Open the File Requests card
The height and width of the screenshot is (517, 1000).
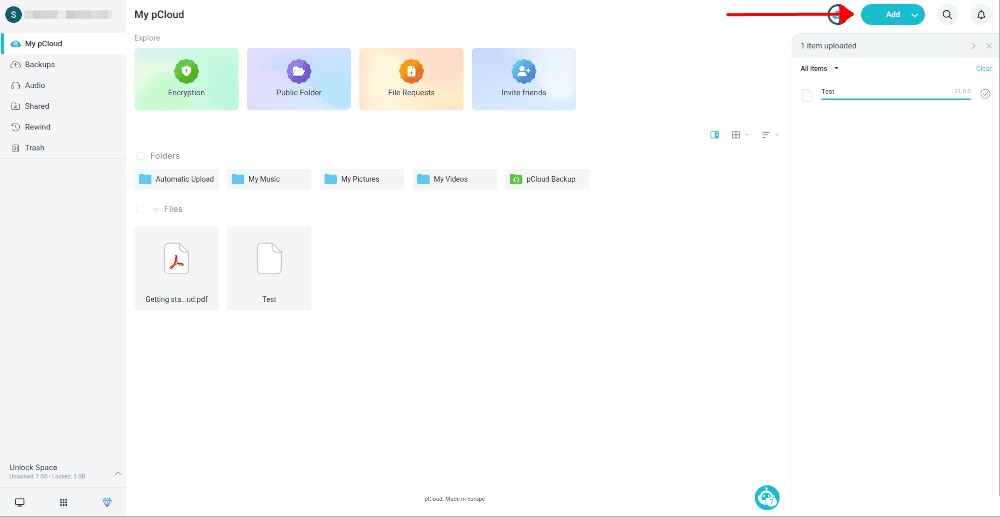pyautogui.click(x=411, y=79)
